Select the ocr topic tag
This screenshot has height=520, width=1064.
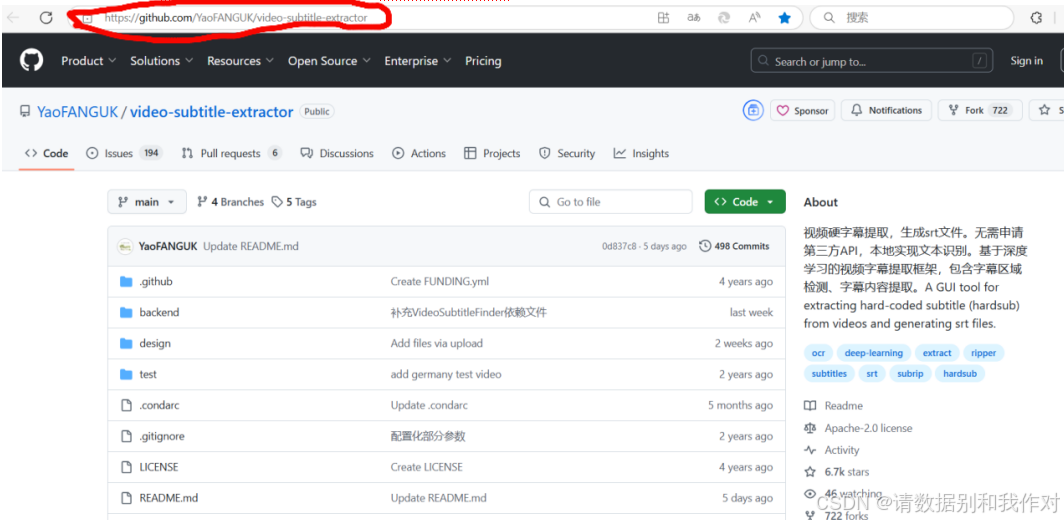(818, 353)
